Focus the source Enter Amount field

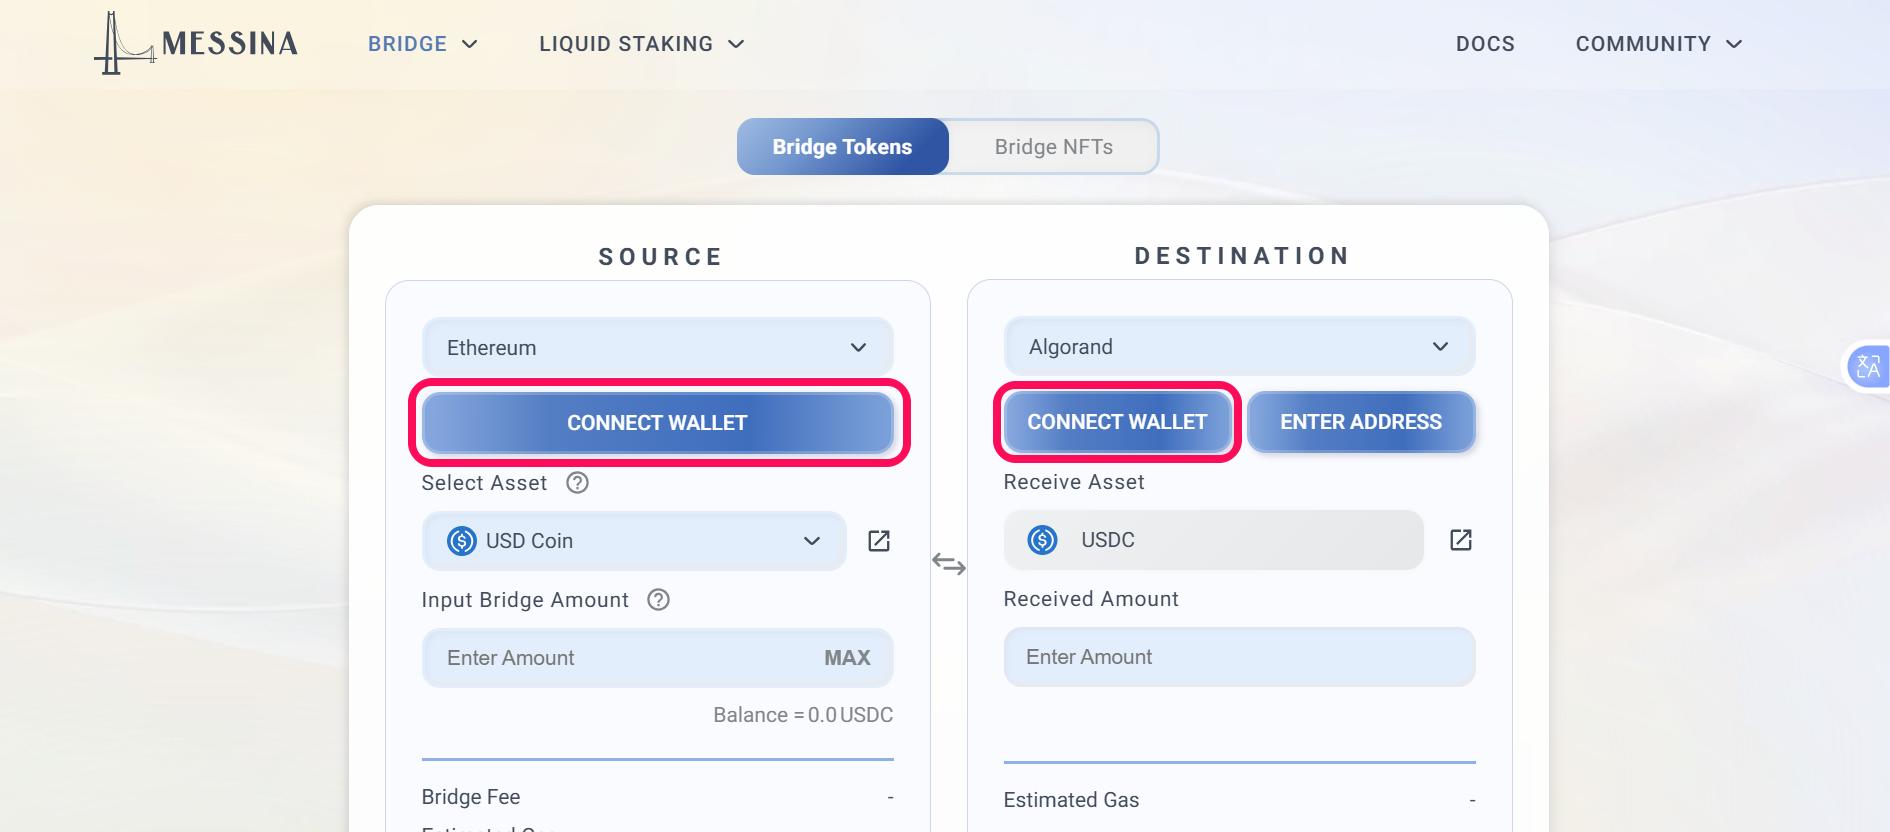657,658
